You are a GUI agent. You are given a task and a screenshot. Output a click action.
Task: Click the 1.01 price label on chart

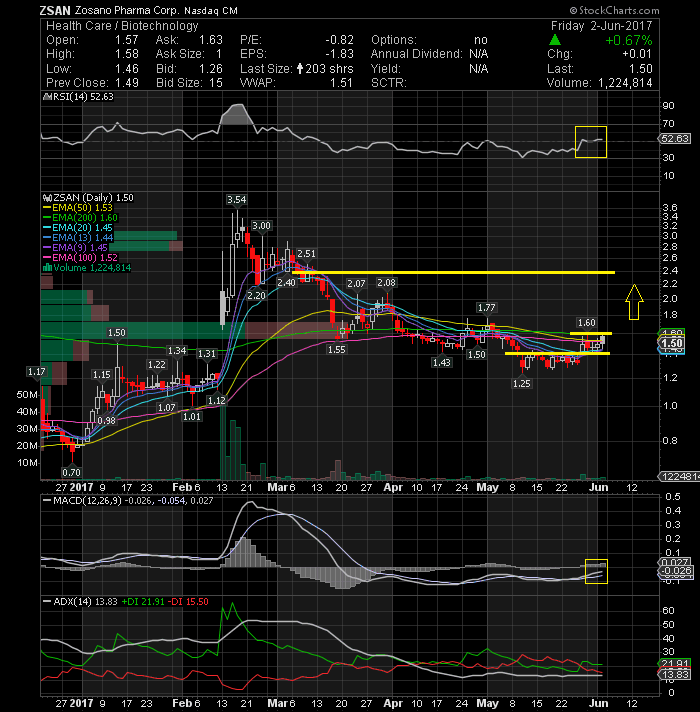pyautogui.click(x=192, y=416)
